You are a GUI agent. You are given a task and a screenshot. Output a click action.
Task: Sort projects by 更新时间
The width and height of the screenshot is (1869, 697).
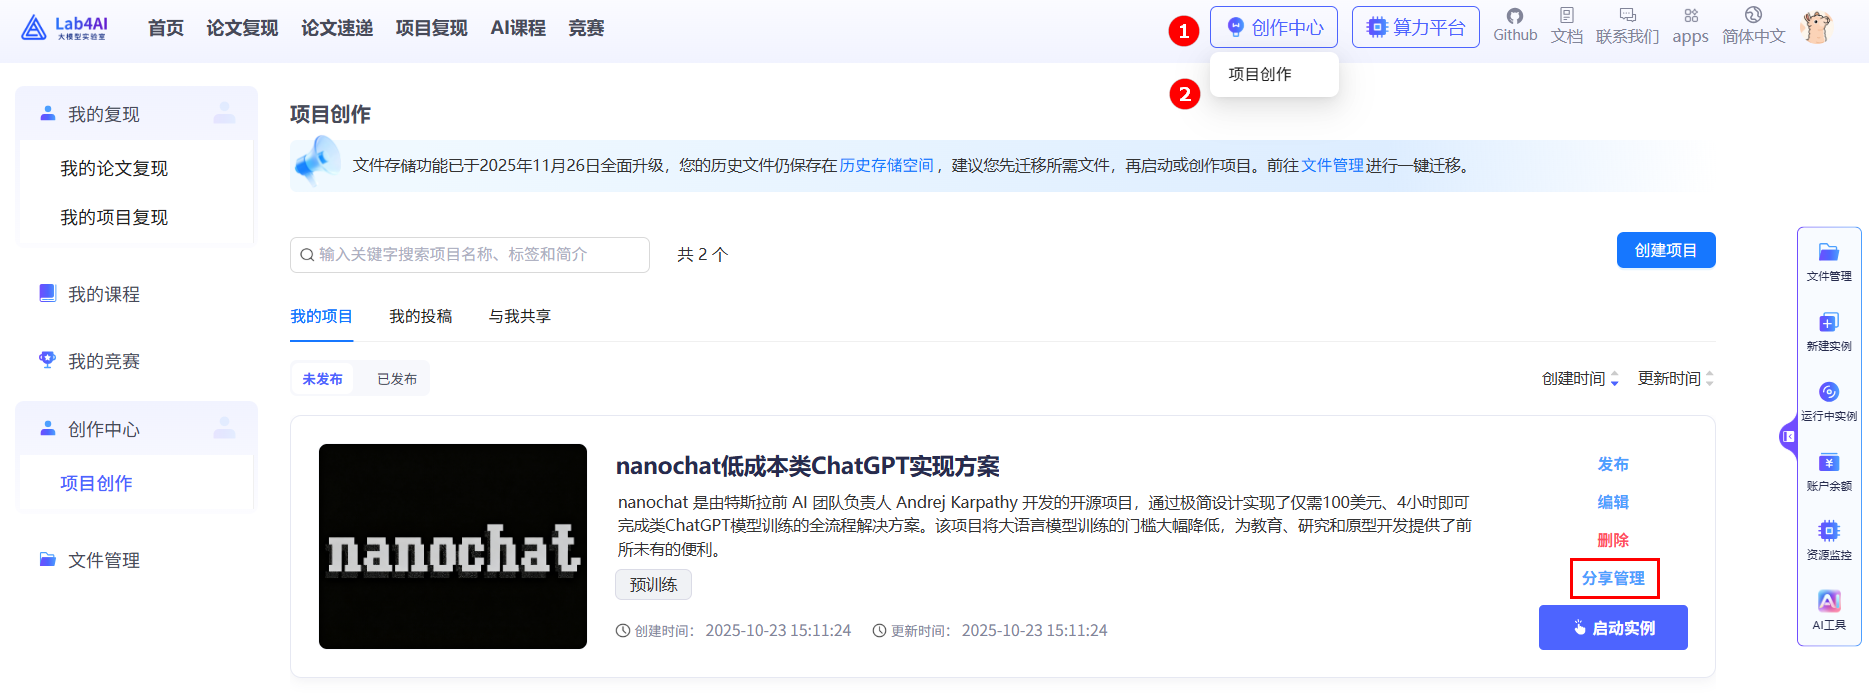1676,378
